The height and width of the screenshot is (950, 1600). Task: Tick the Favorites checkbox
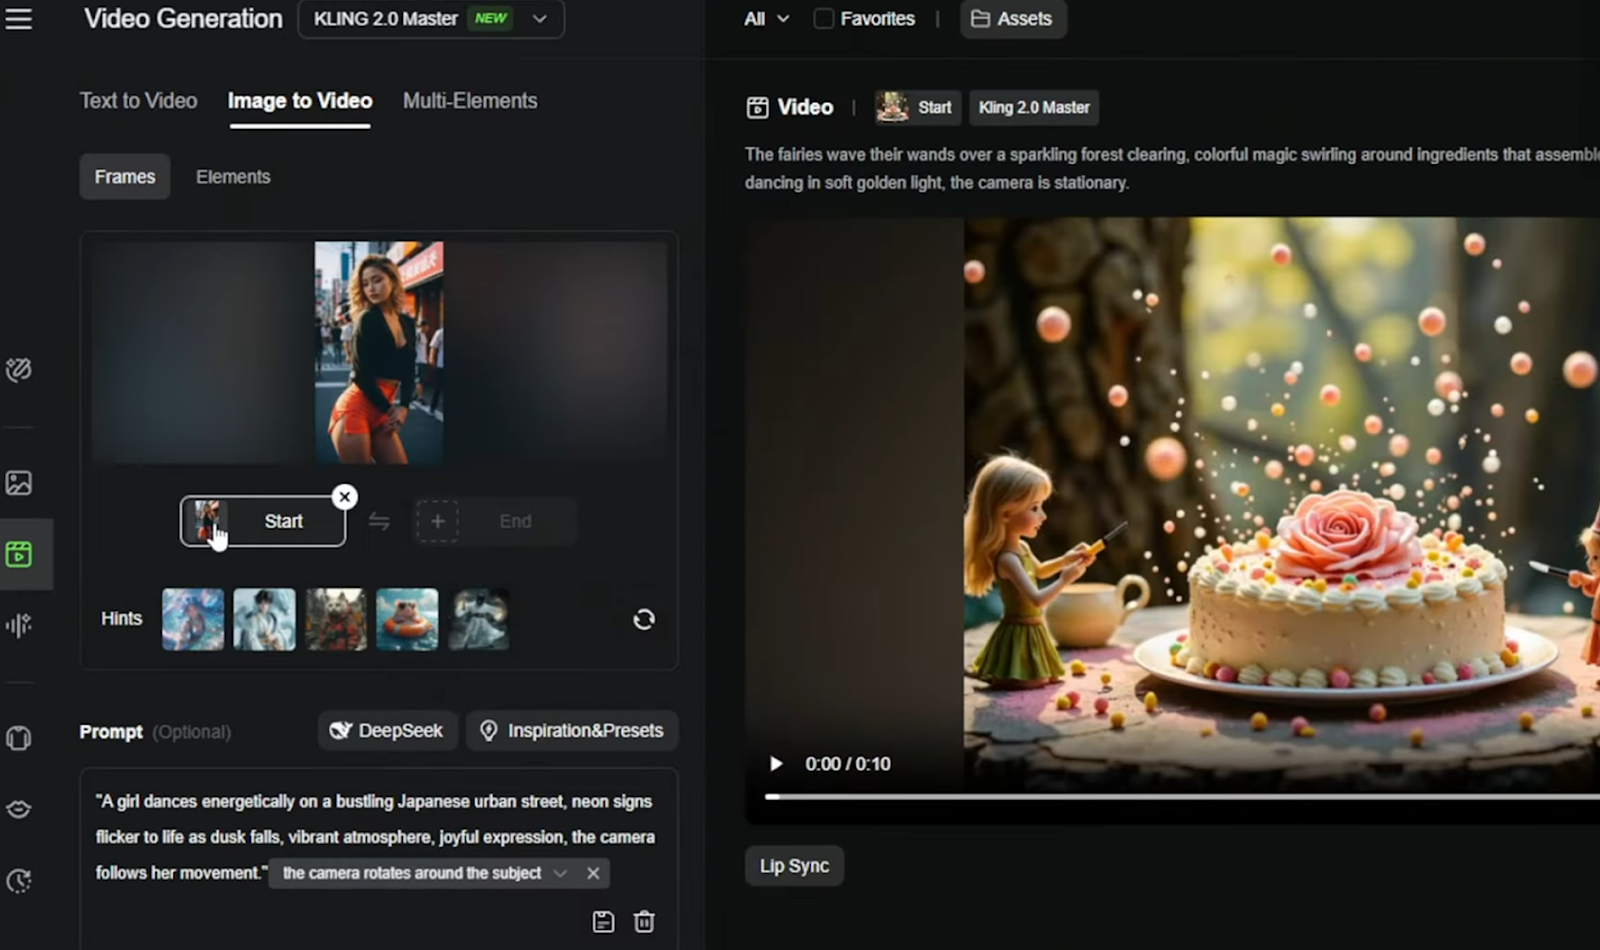click(x=823, y=19)
